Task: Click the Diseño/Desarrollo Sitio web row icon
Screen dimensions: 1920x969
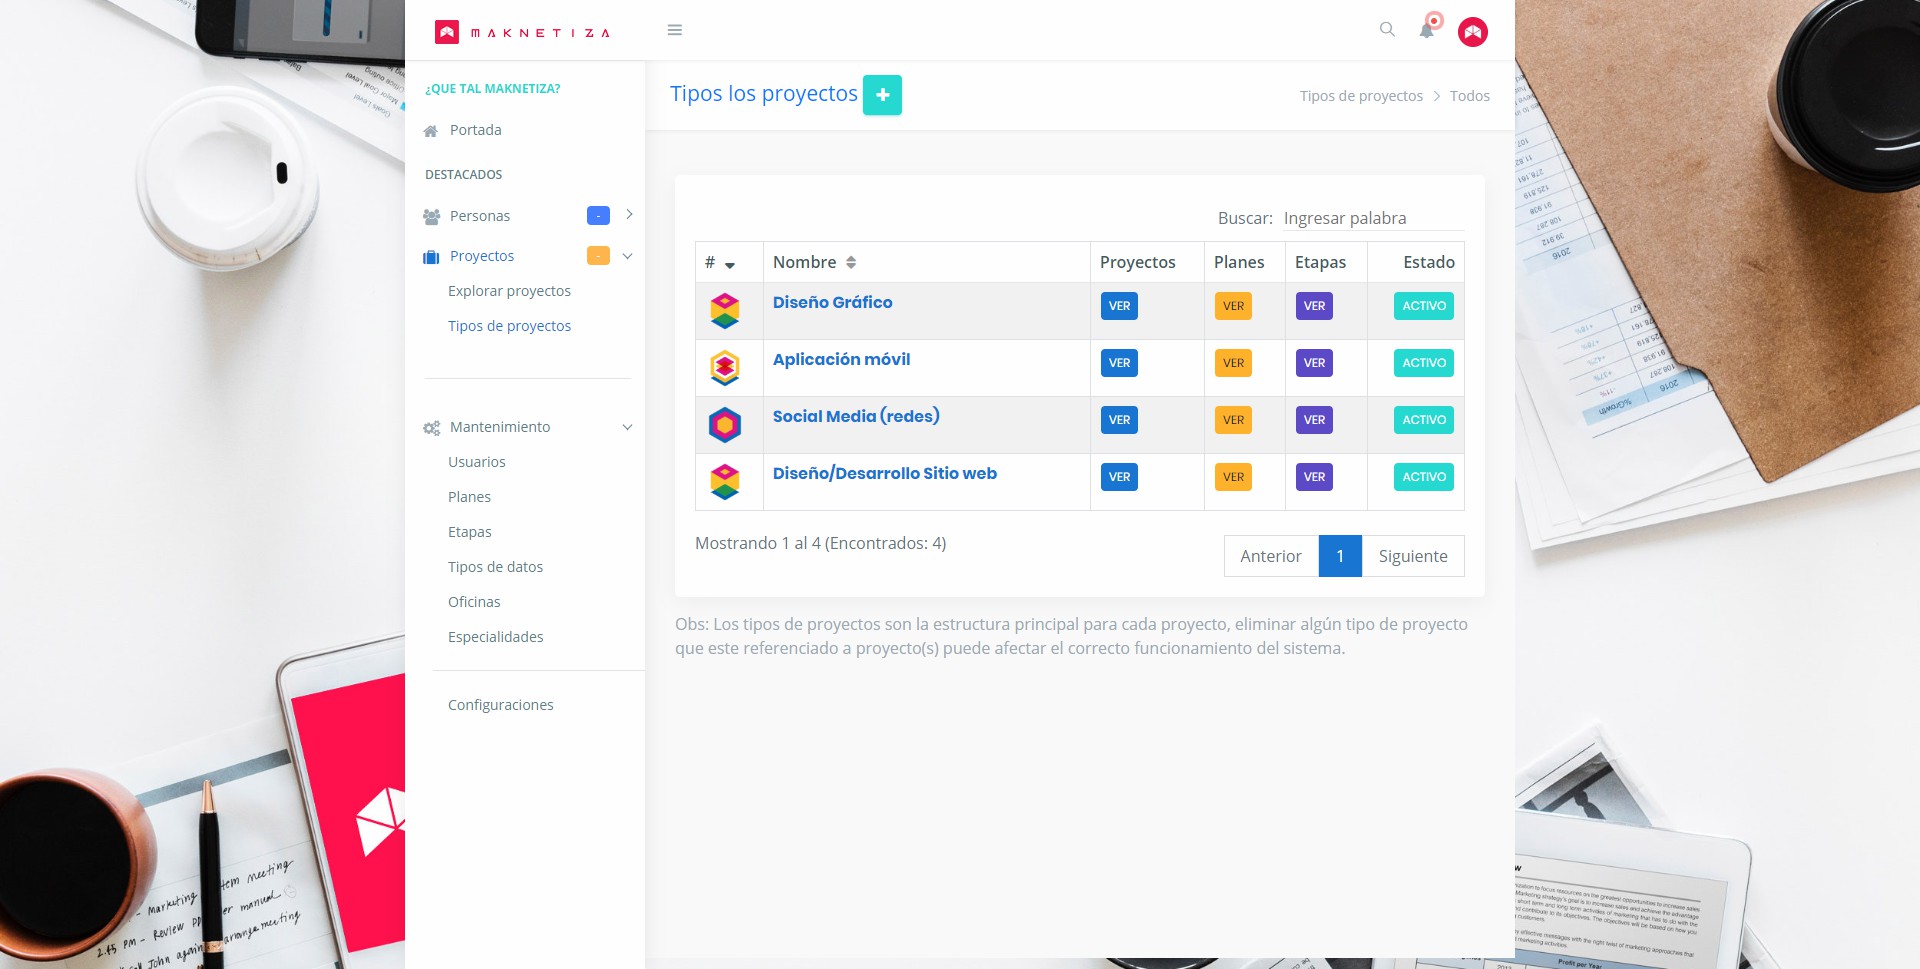Action: tap(725, 482)
